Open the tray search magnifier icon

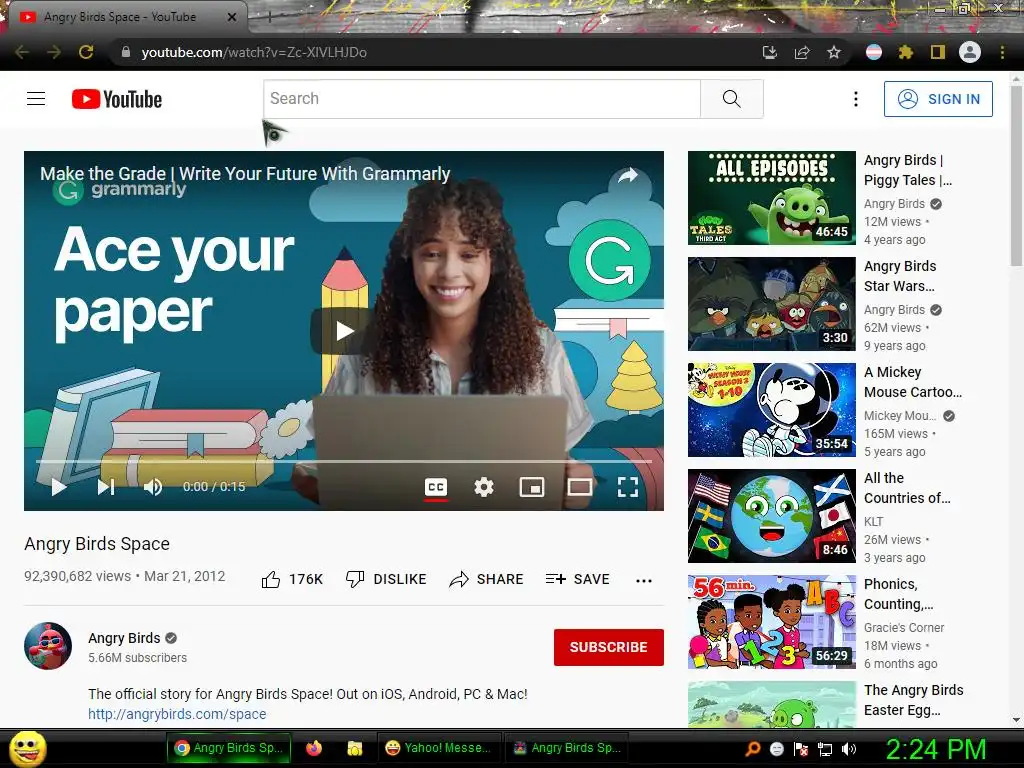[753, 749]
